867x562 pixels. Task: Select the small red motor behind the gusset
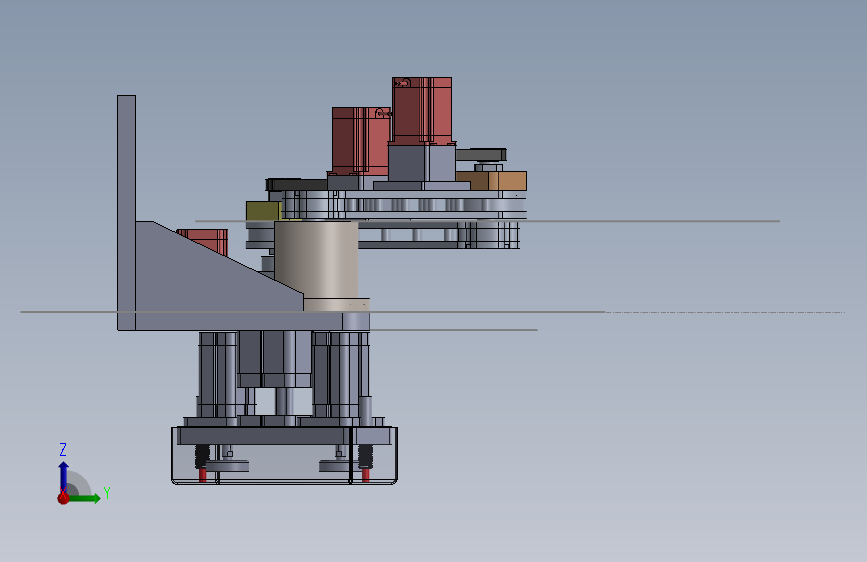(x=209, y=240)
